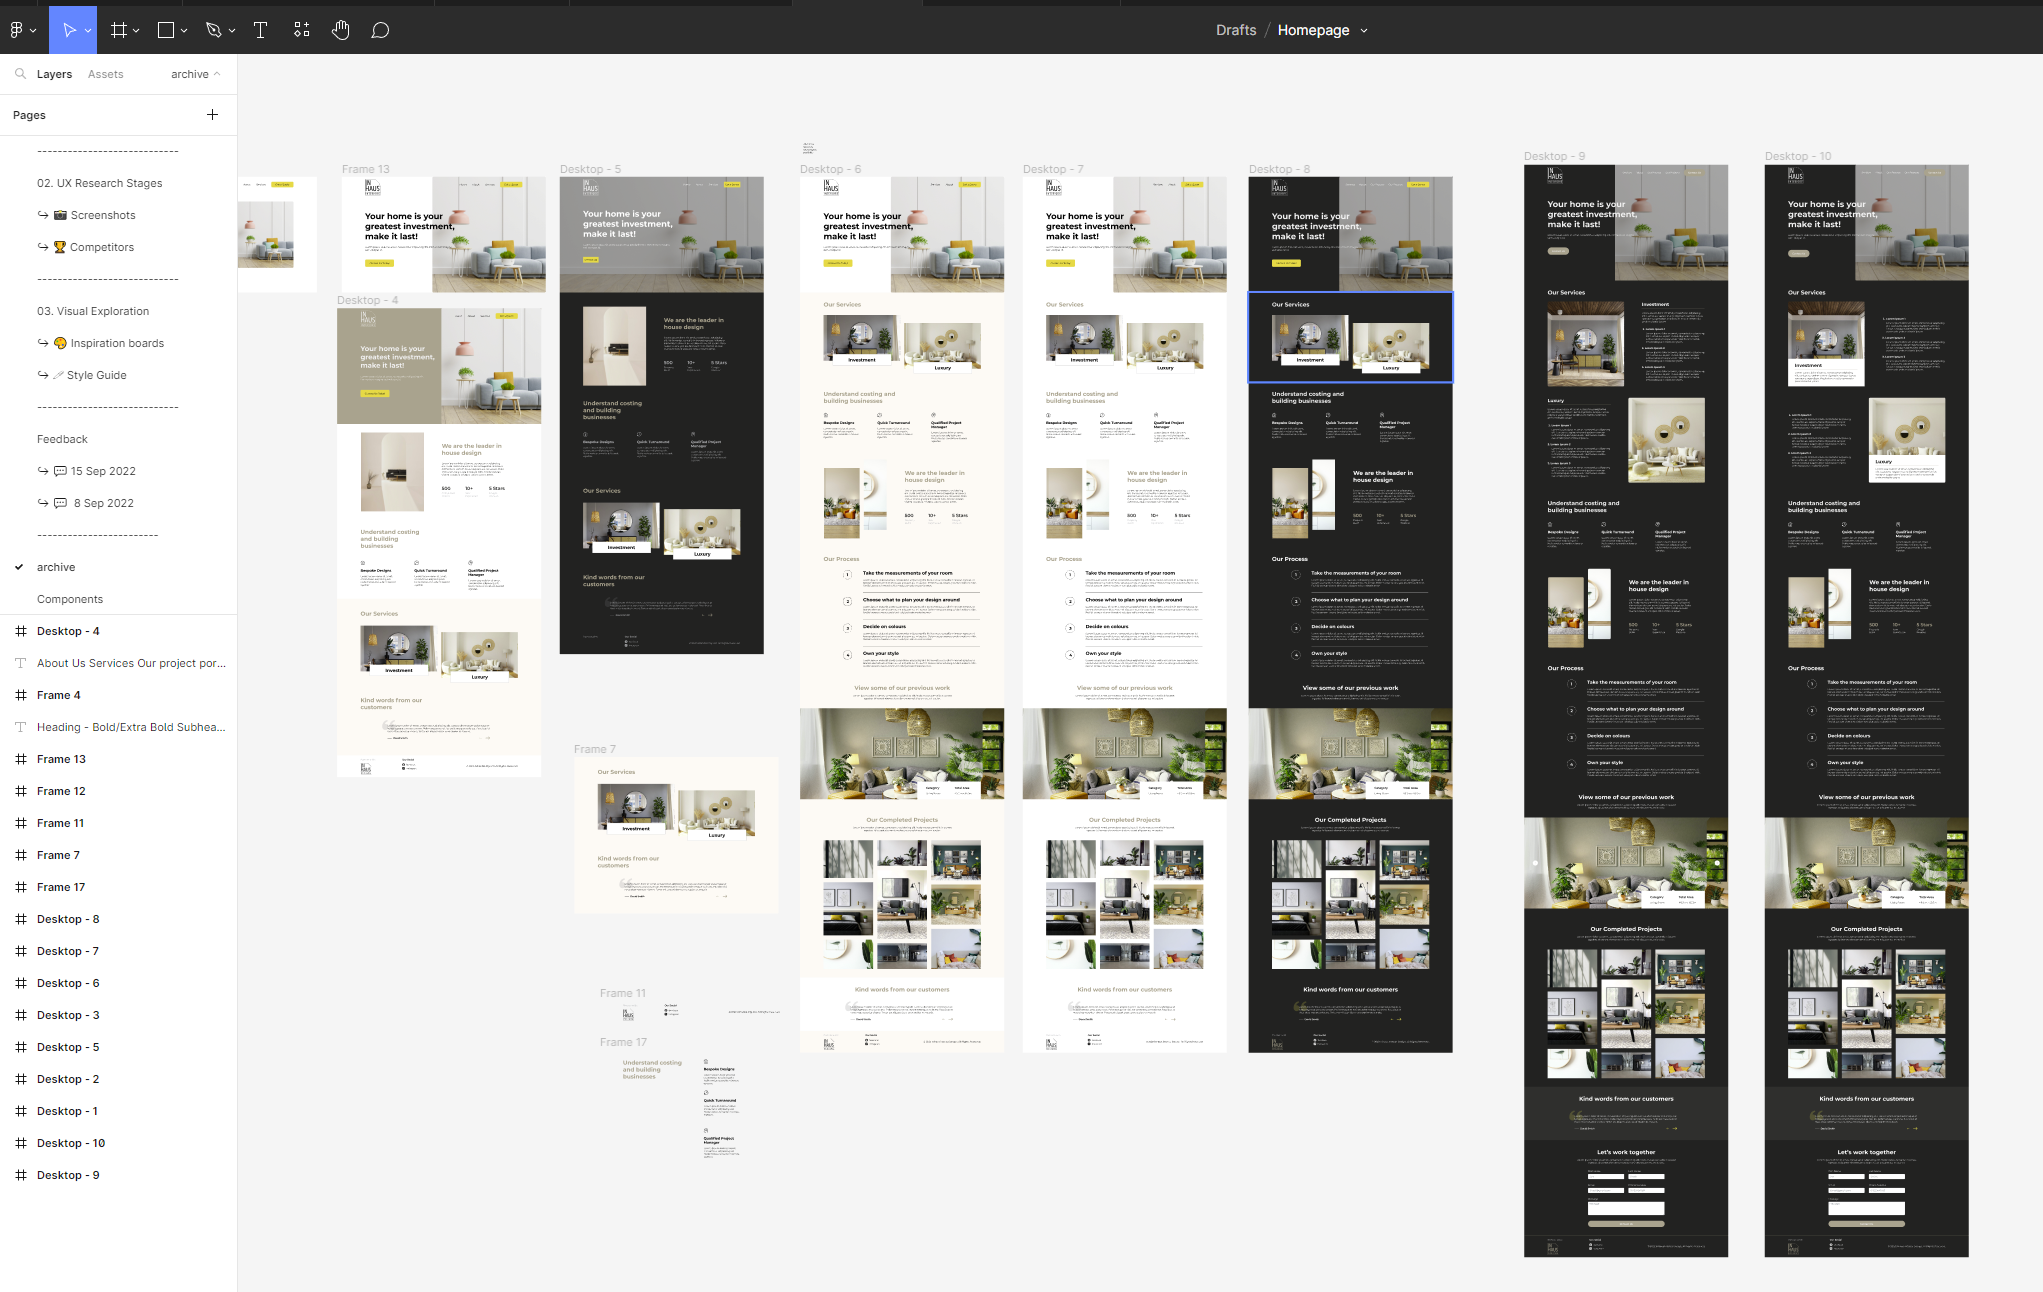Select the Desktop - 8 layer in sidebar

coord(68,919)
